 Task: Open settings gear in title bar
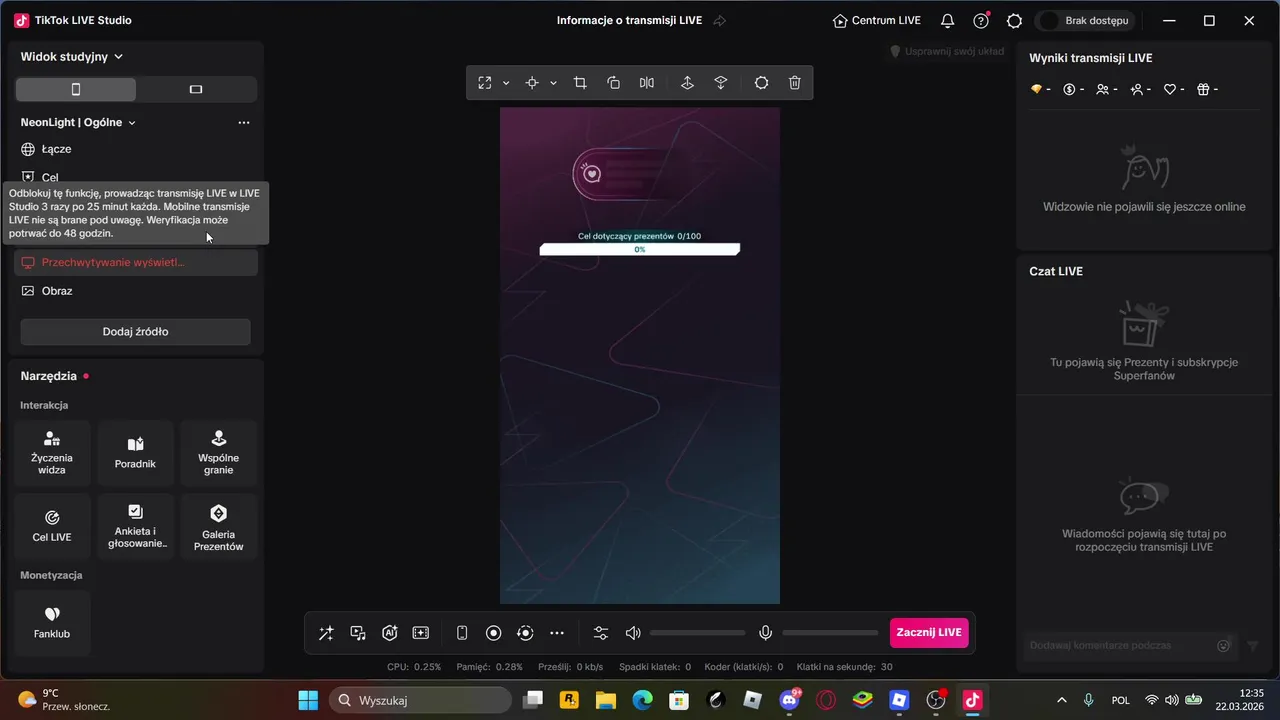[1015, 21]
